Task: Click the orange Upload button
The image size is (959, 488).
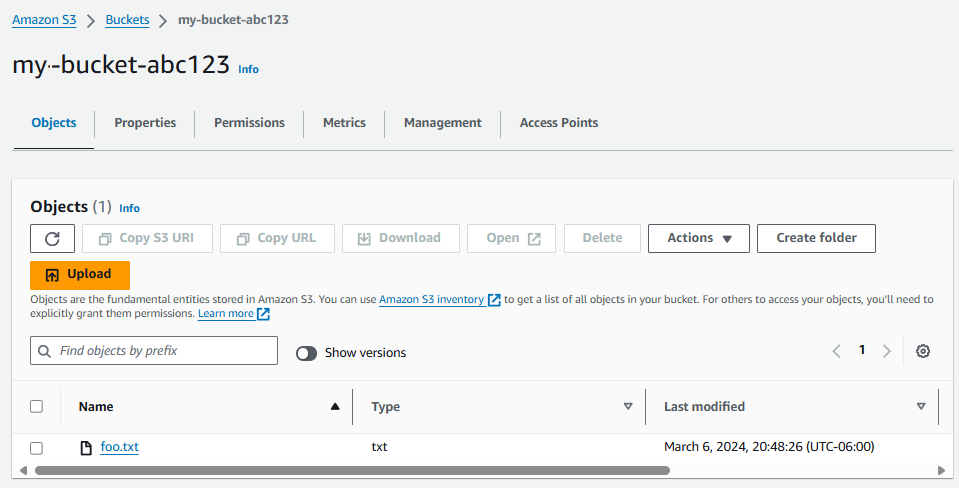Action: point(80,275)
